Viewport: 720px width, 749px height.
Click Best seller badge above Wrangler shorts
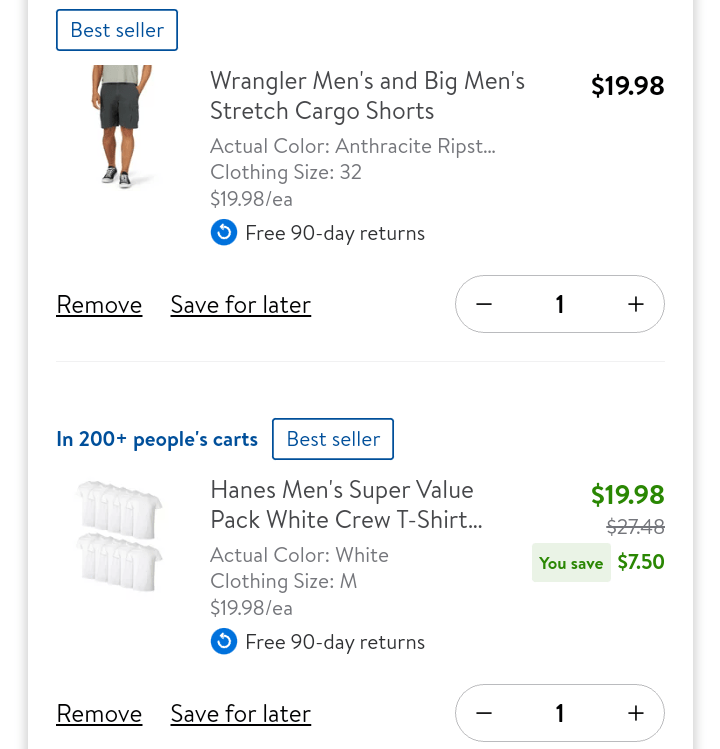117,30
